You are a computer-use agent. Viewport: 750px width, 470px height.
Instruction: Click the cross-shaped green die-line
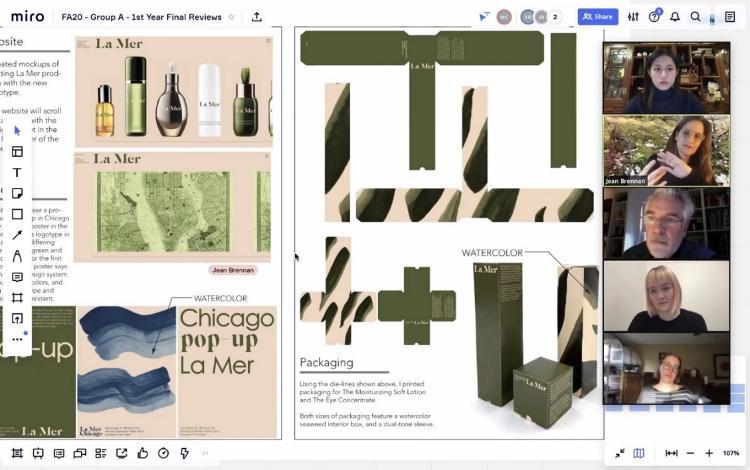point(417,306)
